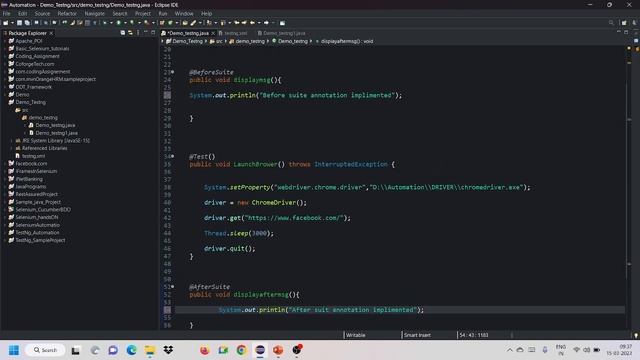The height and width of the screenshot is (360, 640).
Task: Open the Project menu
Action: (x=143, y=13)
